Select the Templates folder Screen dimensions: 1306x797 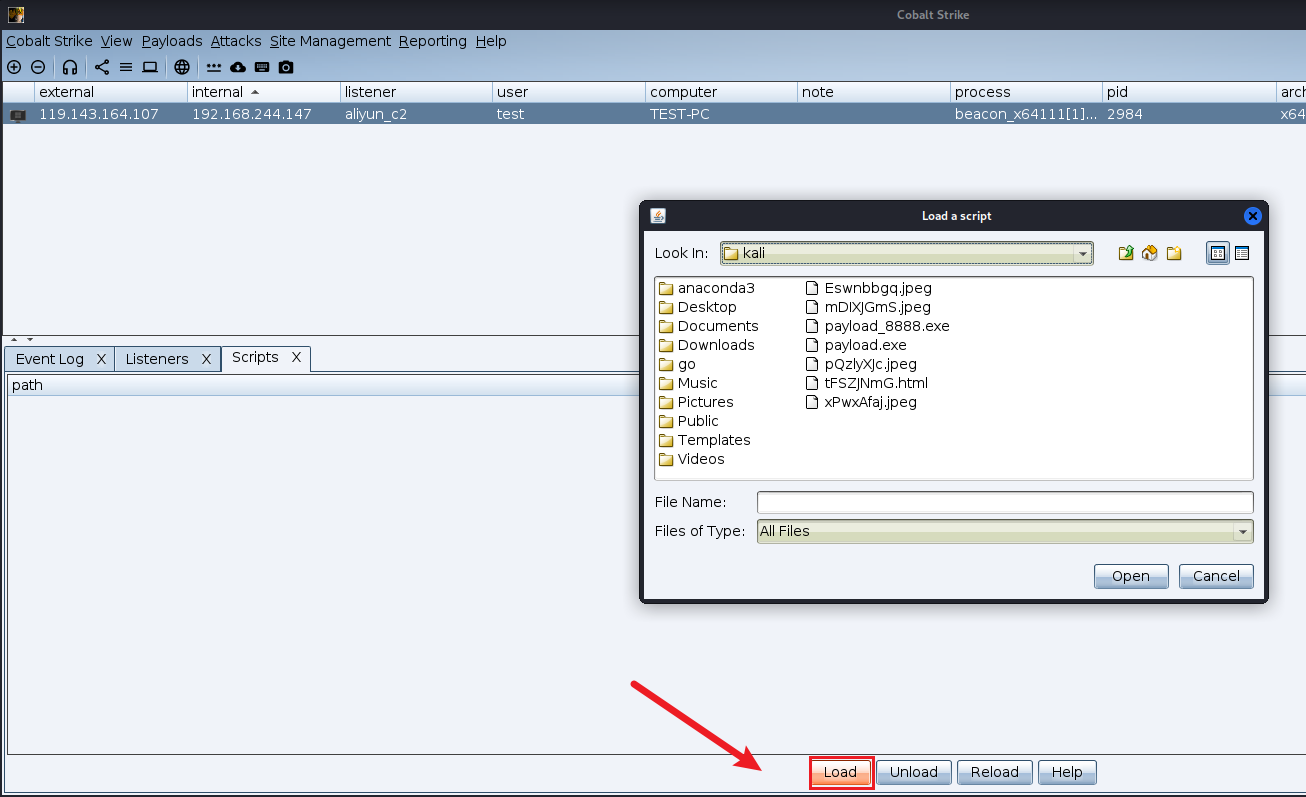pyautogui.click(x=705, y=440)
